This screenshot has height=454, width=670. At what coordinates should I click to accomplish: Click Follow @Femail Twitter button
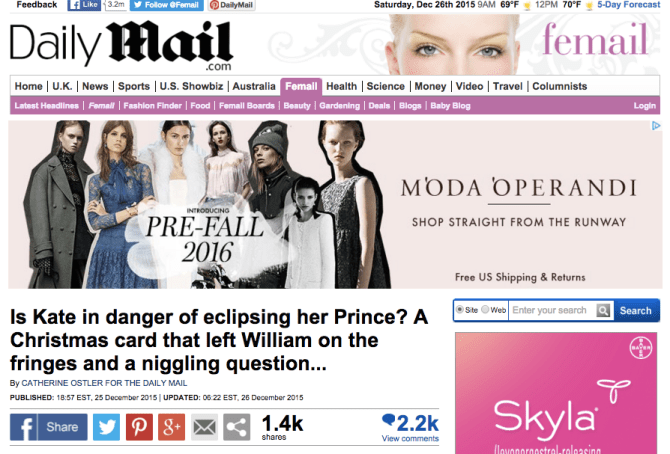pyautogui.click(x=167, y=5)
